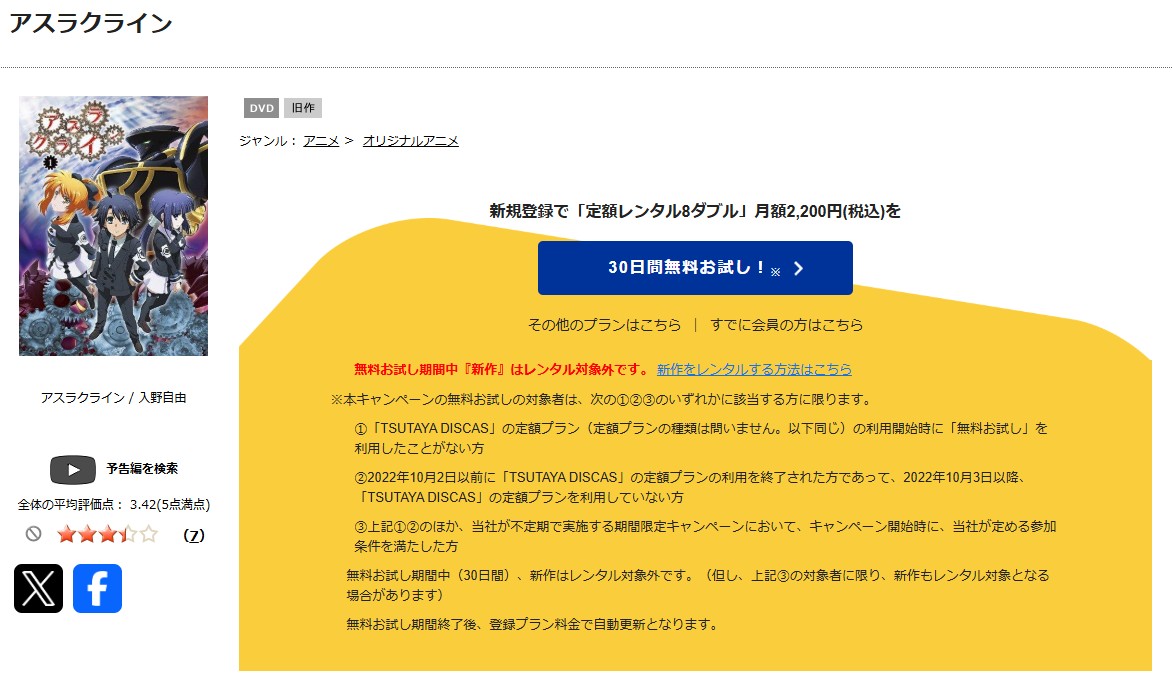Open アスラクライン link below the cover
The height and width of the screenshot is (688, 1172).
click(82, 398)
